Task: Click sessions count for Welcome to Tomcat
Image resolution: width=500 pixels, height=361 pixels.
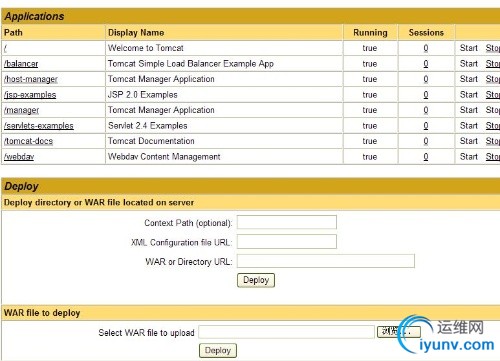Action: pos(426,48)
